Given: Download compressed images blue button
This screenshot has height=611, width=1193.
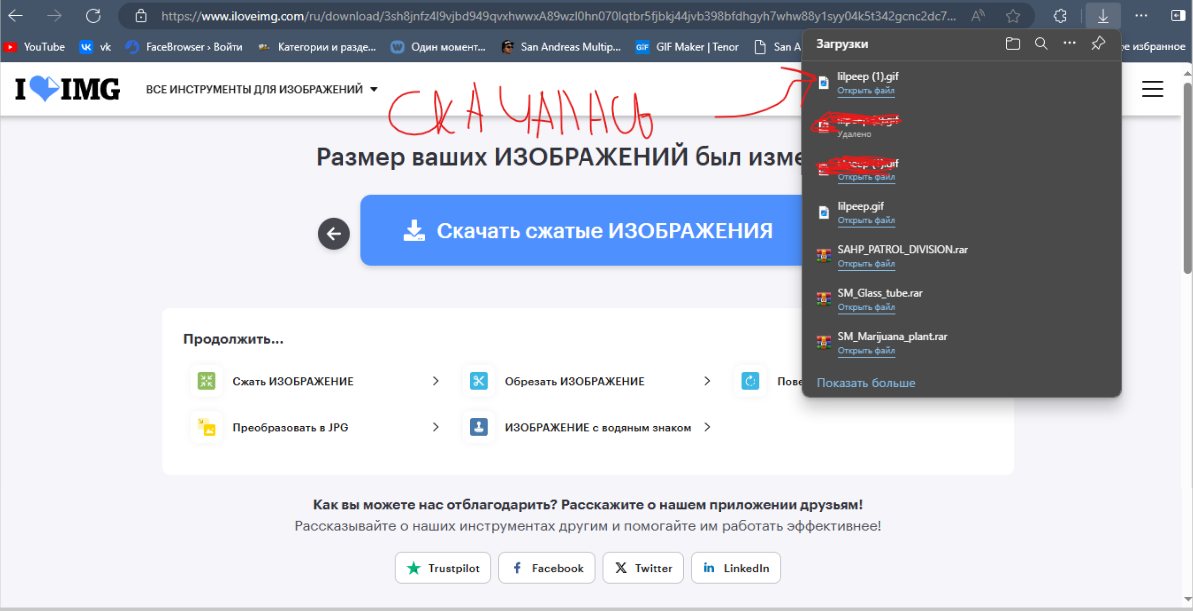Looking at the screenshot, I should click(586, 231).
